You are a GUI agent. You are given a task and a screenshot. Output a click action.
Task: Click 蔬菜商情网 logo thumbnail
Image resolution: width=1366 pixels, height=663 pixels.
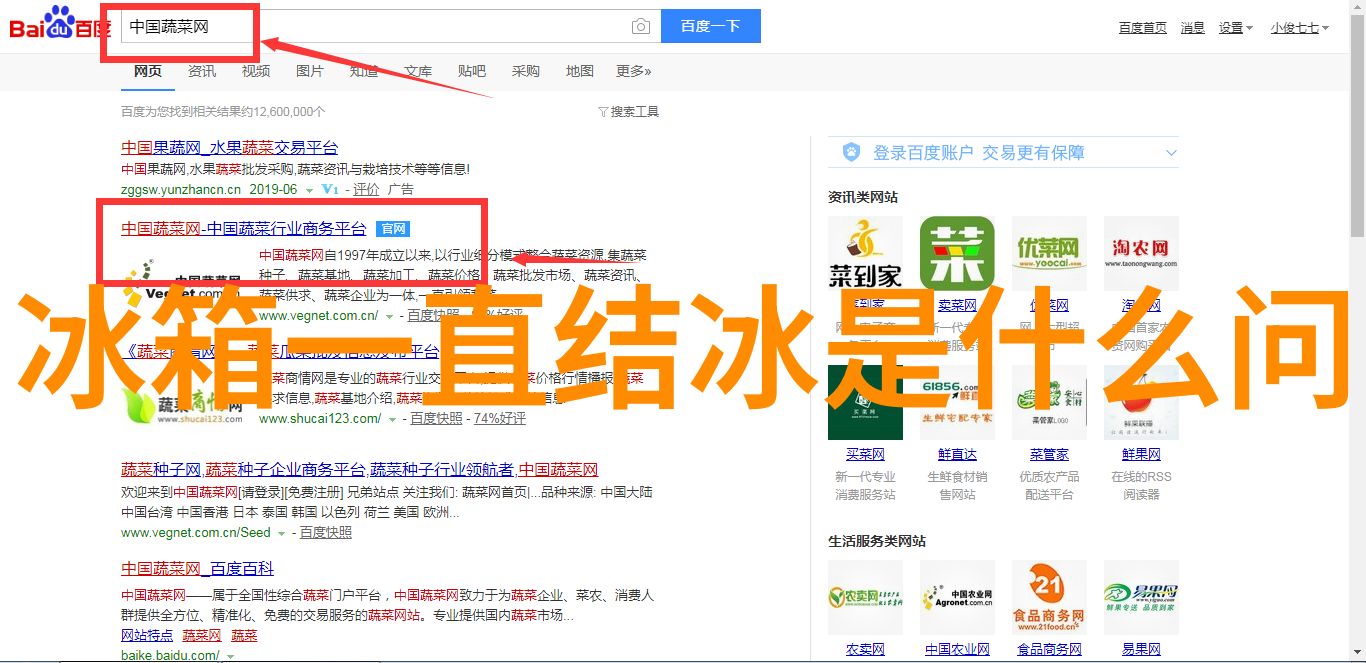182,404
